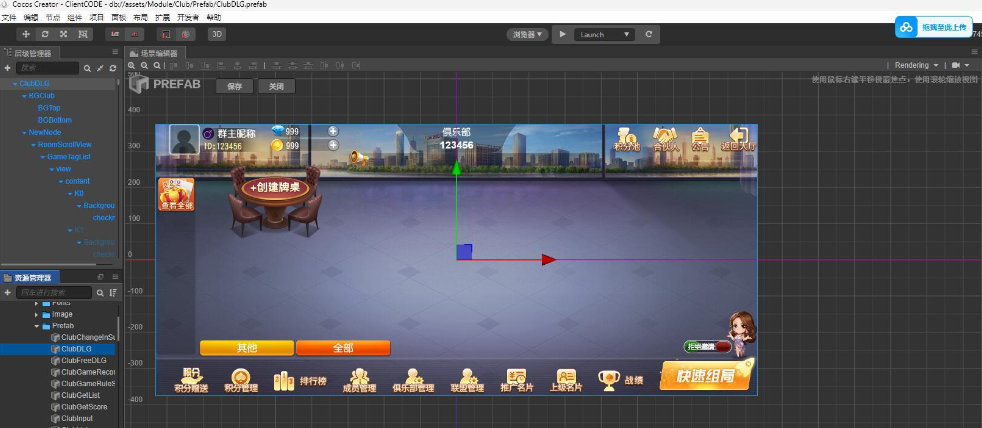Viewport: 982px width, 428px height.
Task: Expand the Image folder in assets
Action: [37, 314]
